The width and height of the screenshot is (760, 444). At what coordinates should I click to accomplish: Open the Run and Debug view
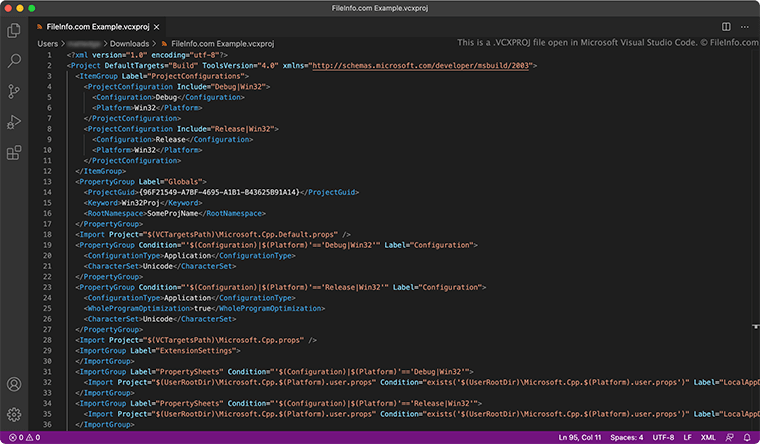click(x=14, y=122)
